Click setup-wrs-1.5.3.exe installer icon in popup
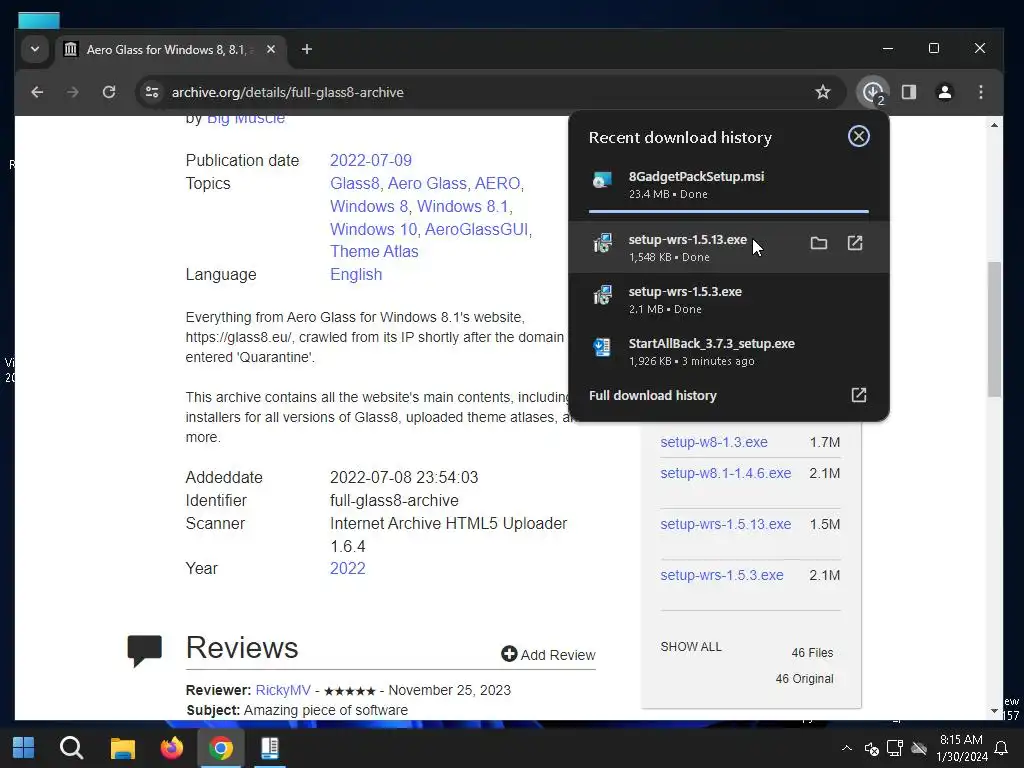This screenshot has width=1024, height=768. (602, 295)
